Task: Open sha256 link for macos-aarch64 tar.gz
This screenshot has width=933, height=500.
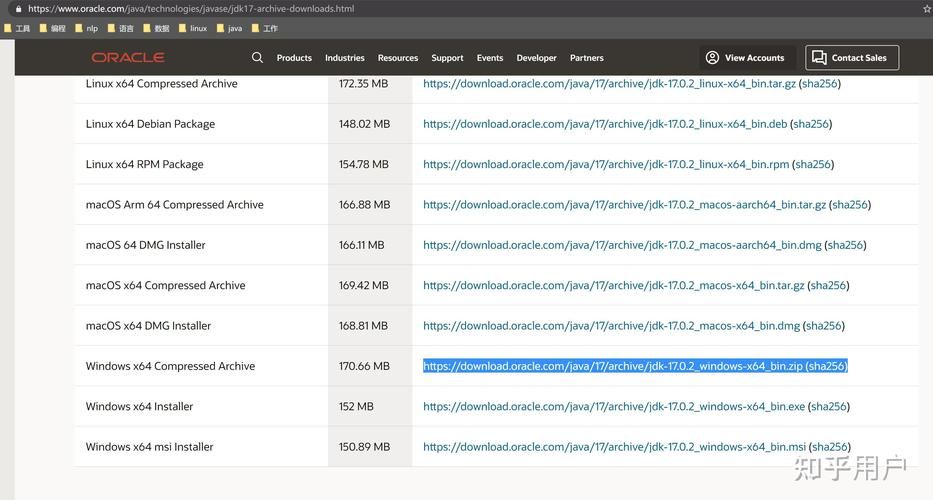Action: (850, 205)
